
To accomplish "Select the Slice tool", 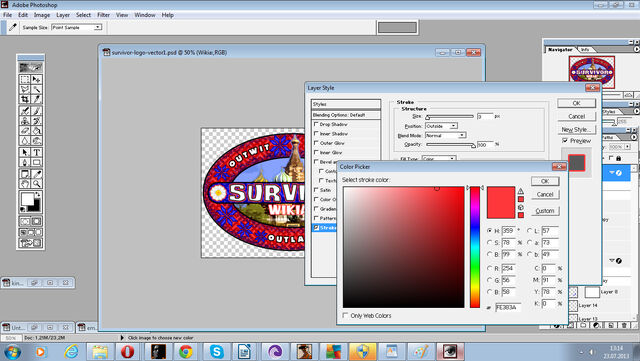I will pyautogui.click(x=36, y=99).
